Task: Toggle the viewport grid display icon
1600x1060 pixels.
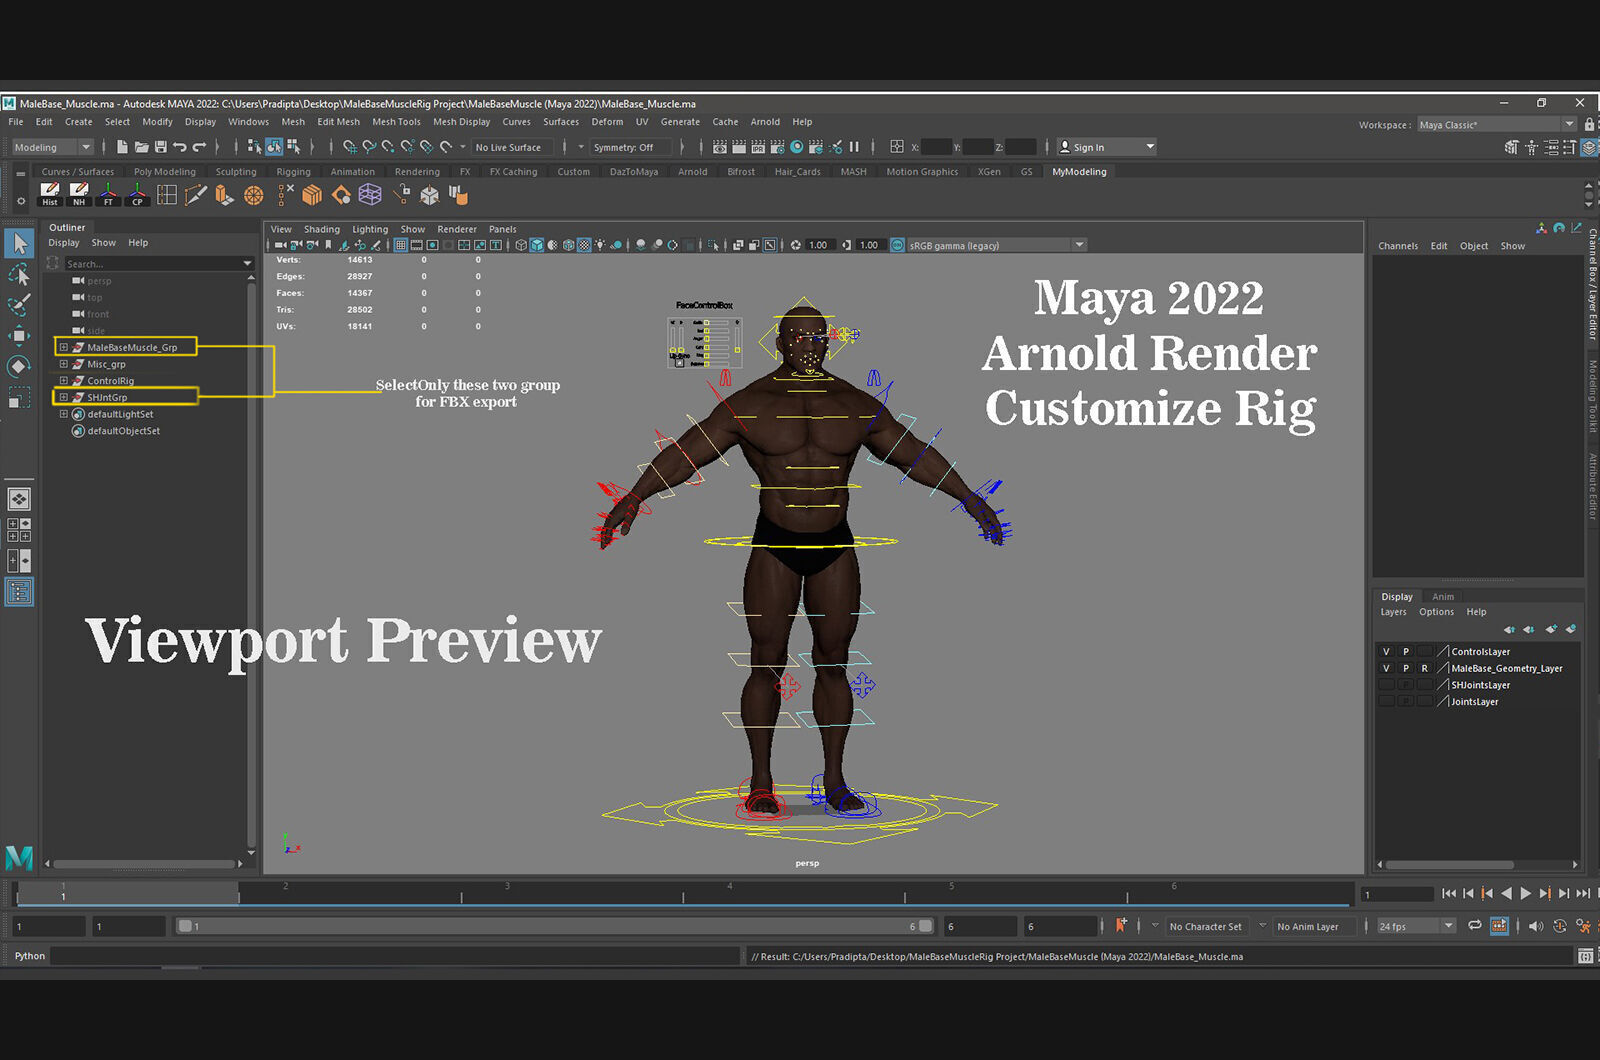Action: coord(401,245)
